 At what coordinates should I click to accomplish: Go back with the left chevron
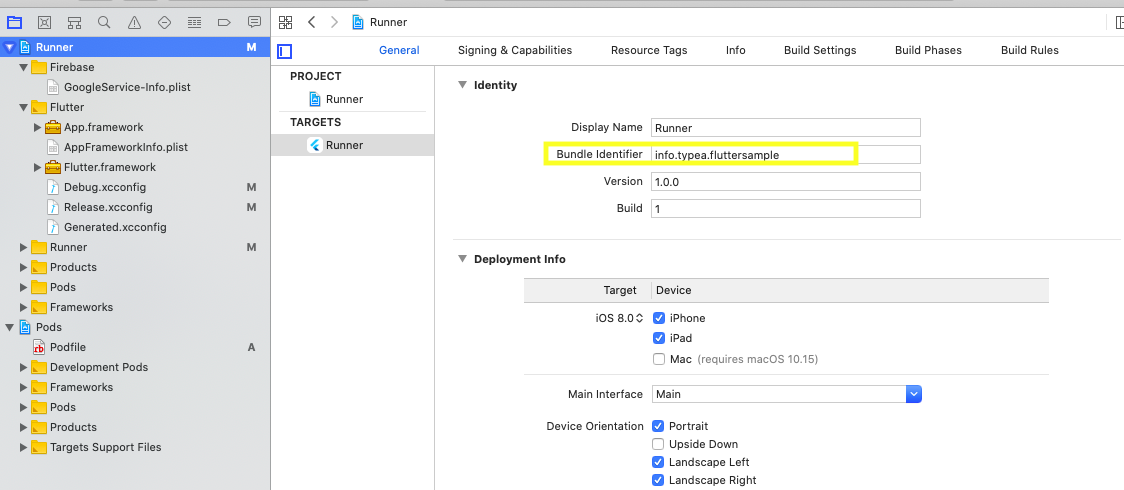click(312, 22)
